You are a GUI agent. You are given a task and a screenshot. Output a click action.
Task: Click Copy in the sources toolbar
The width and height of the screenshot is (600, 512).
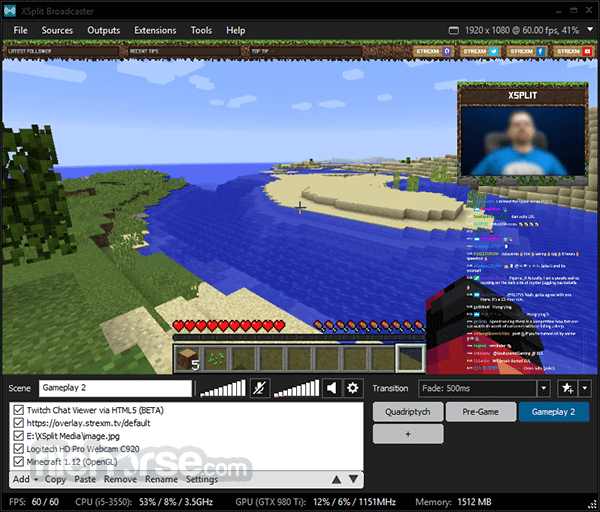click(x=55, y=479)
